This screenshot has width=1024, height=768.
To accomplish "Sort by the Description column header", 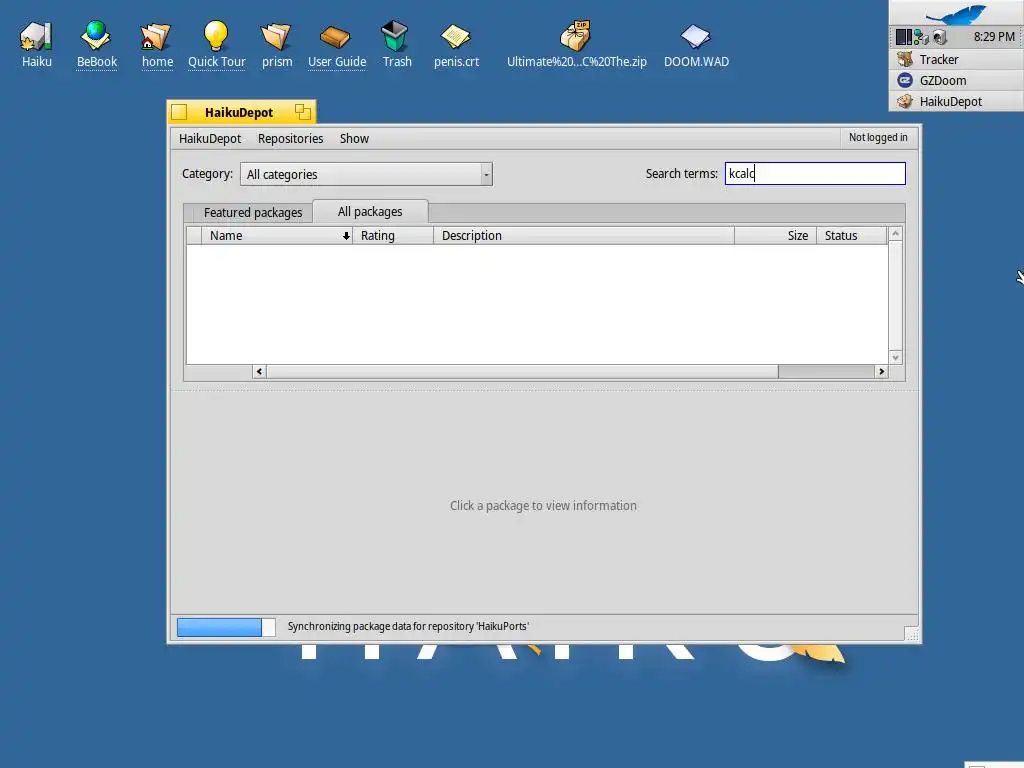I will click(584, 236).
